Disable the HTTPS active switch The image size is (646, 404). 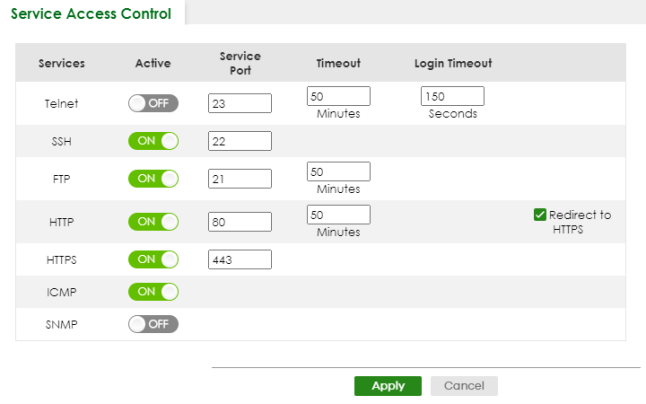tap(153, 259)
